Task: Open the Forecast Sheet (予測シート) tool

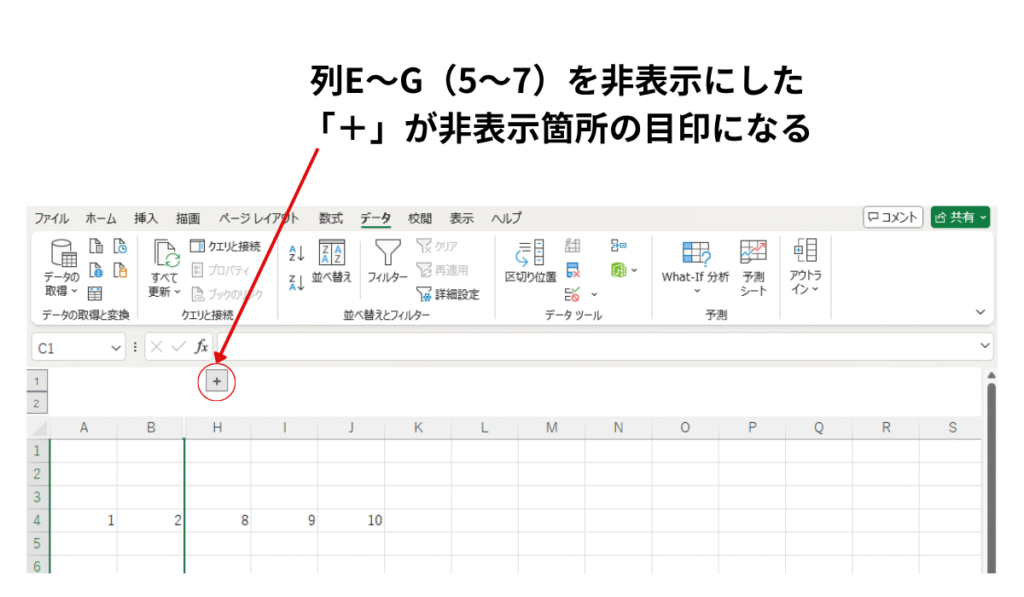Action: point(753,267)
